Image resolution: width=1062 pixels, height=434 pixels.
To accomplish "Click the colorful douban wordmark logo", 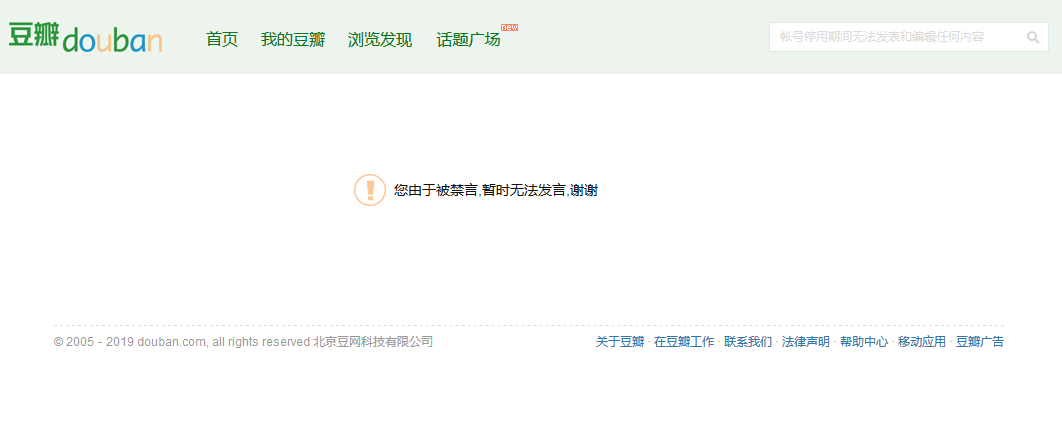I will [112, 41].
